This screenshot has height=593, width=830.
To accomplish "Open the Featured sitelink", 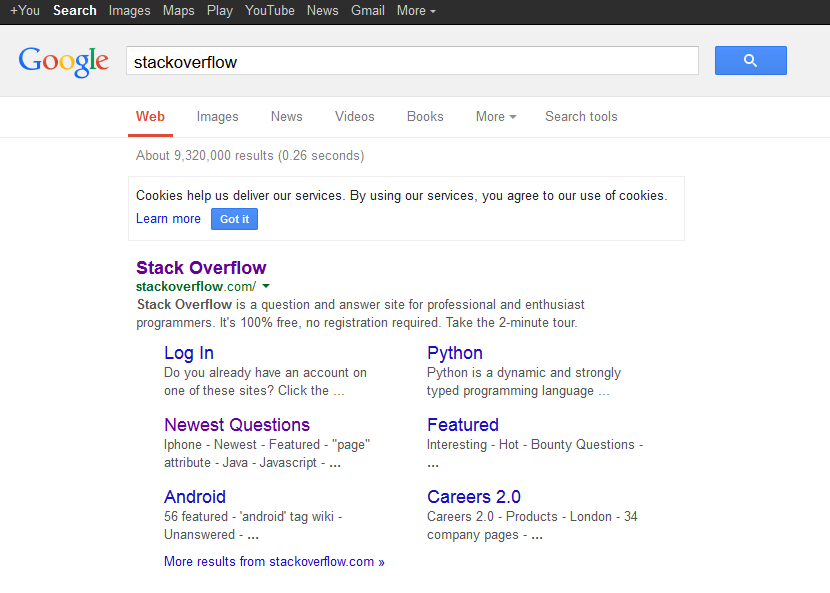I will pyautogui.click(x=463, y=425).
